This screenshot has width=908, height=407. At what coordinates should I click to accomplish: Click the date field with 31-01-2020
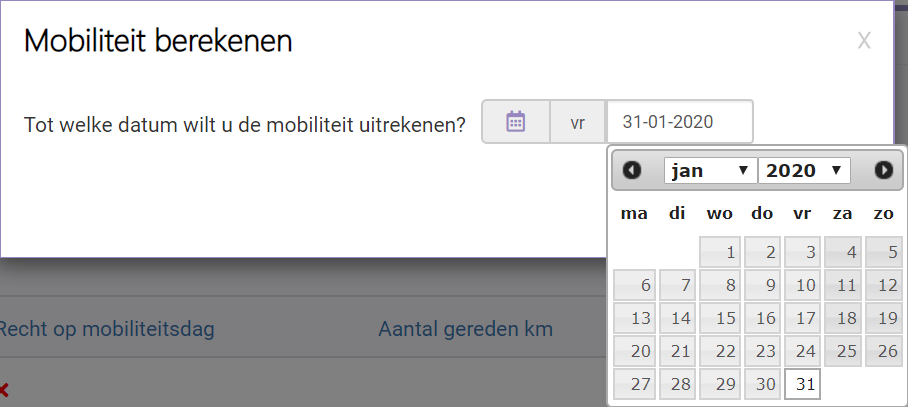point(679,122)
